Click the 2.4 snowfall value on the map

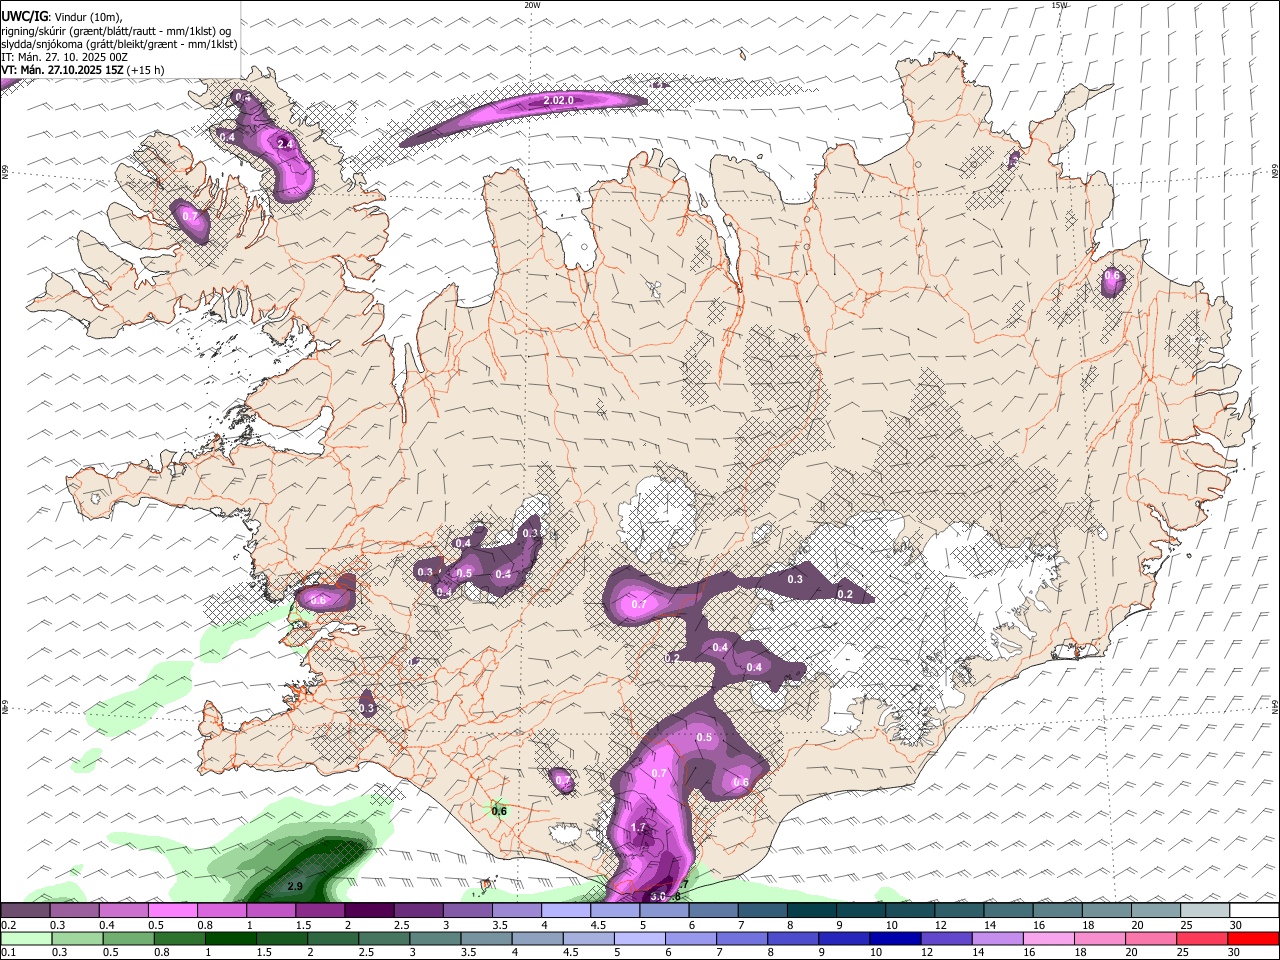(x=285, y=145)
